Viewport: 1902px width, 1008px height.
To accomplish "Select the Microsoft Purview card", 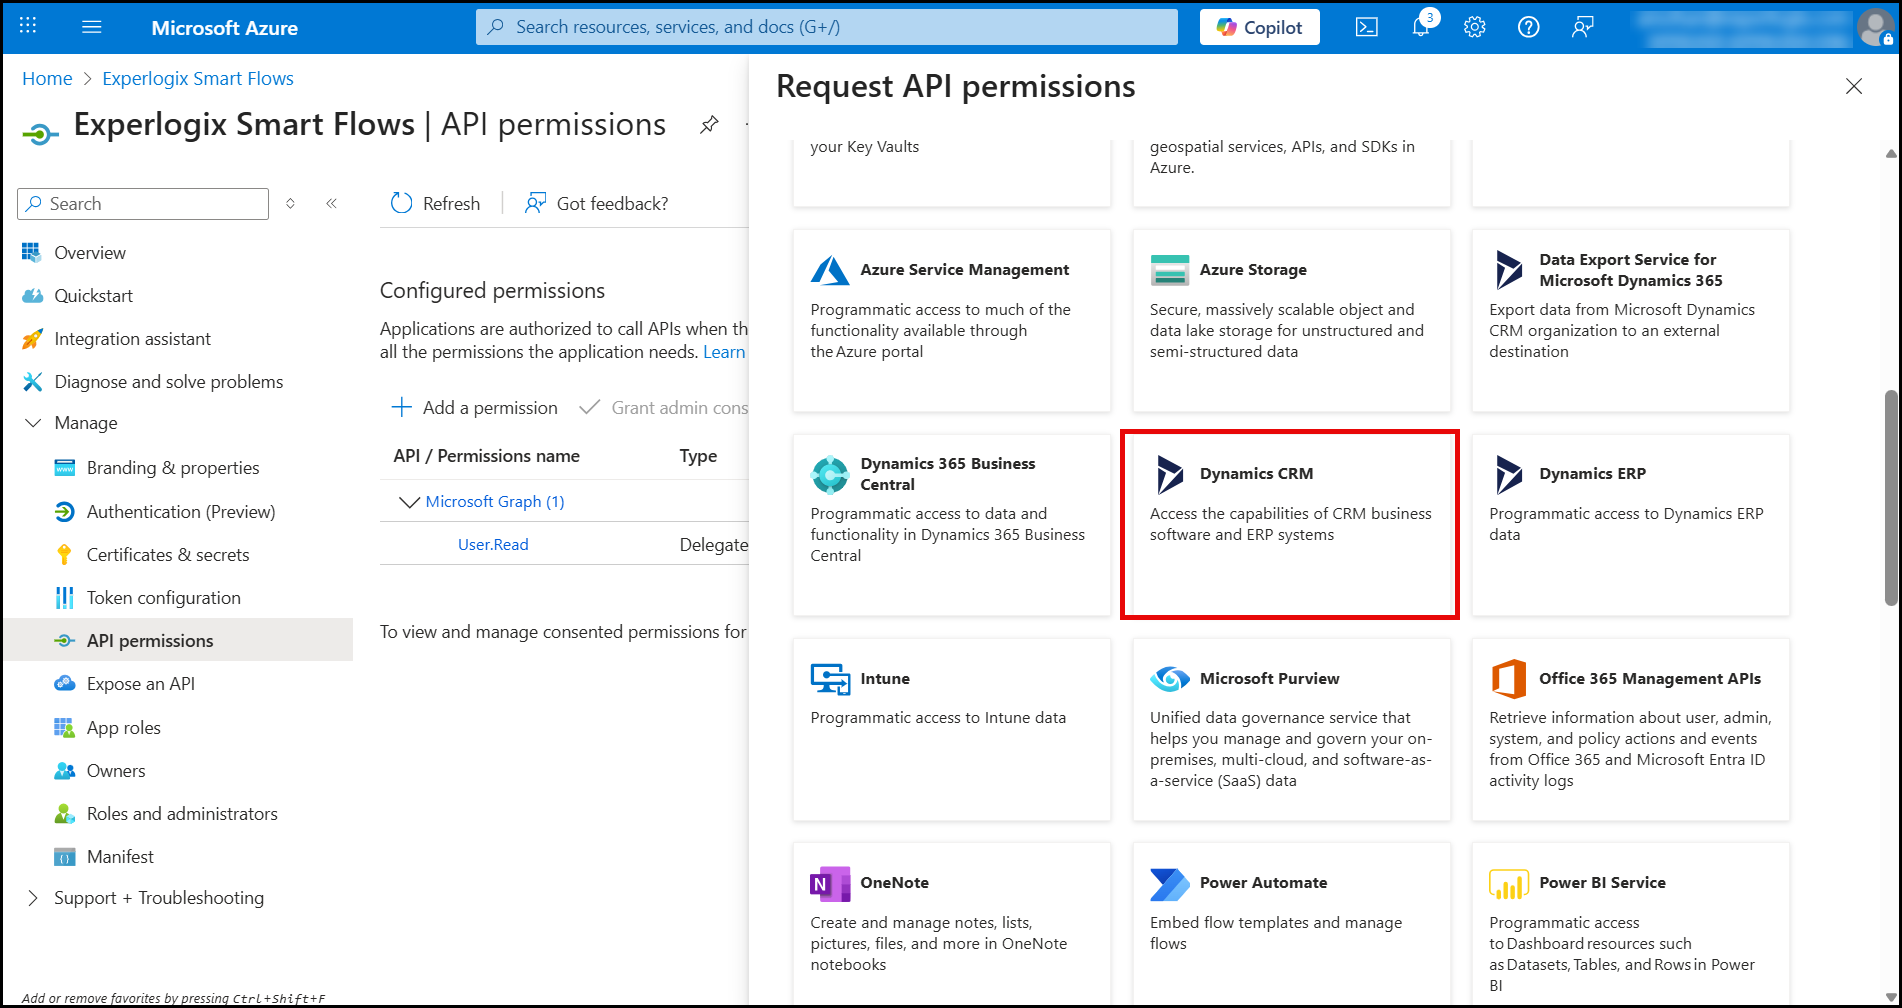I will (x=1291, y=730).
